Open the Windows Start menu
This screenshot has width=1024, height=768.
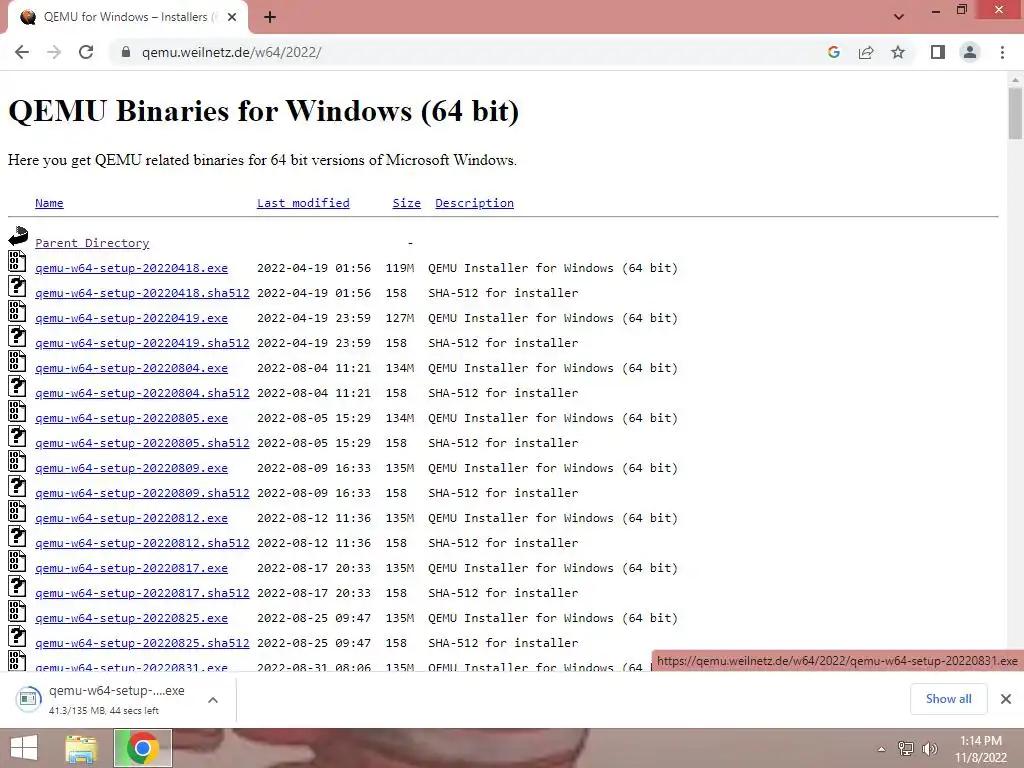coord(24,748)
